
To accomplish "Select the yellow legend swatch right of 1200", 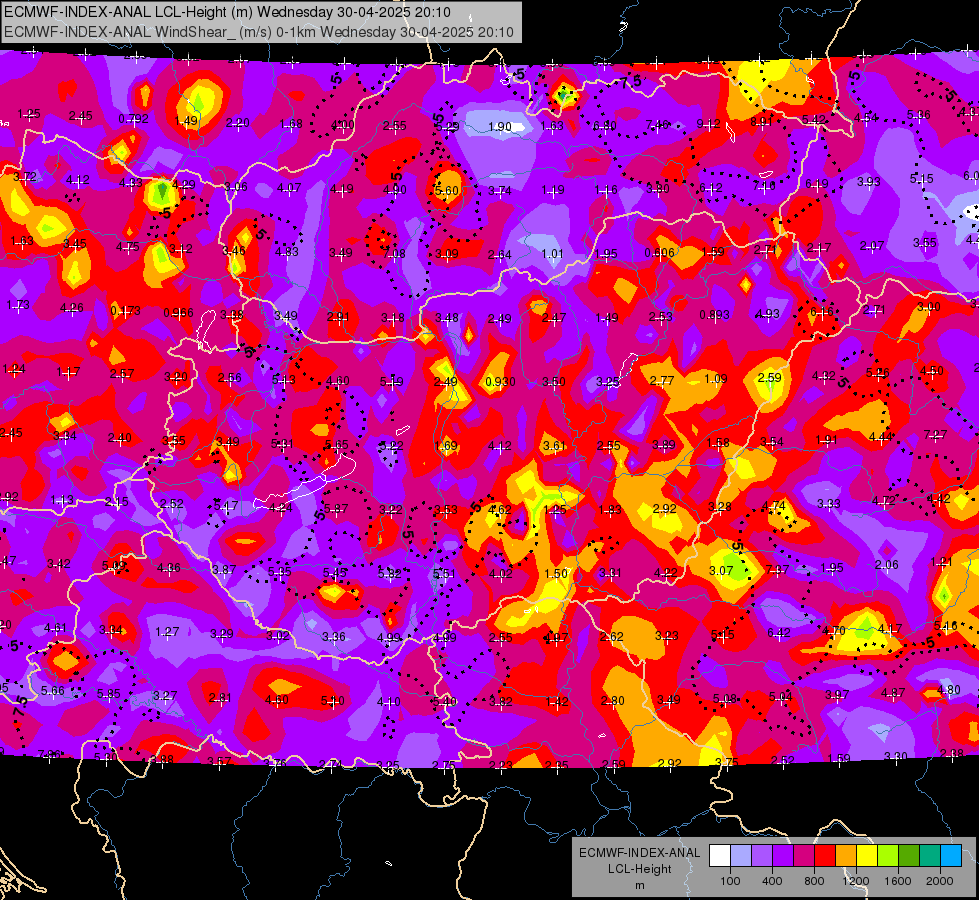I will tap(867, 856).
